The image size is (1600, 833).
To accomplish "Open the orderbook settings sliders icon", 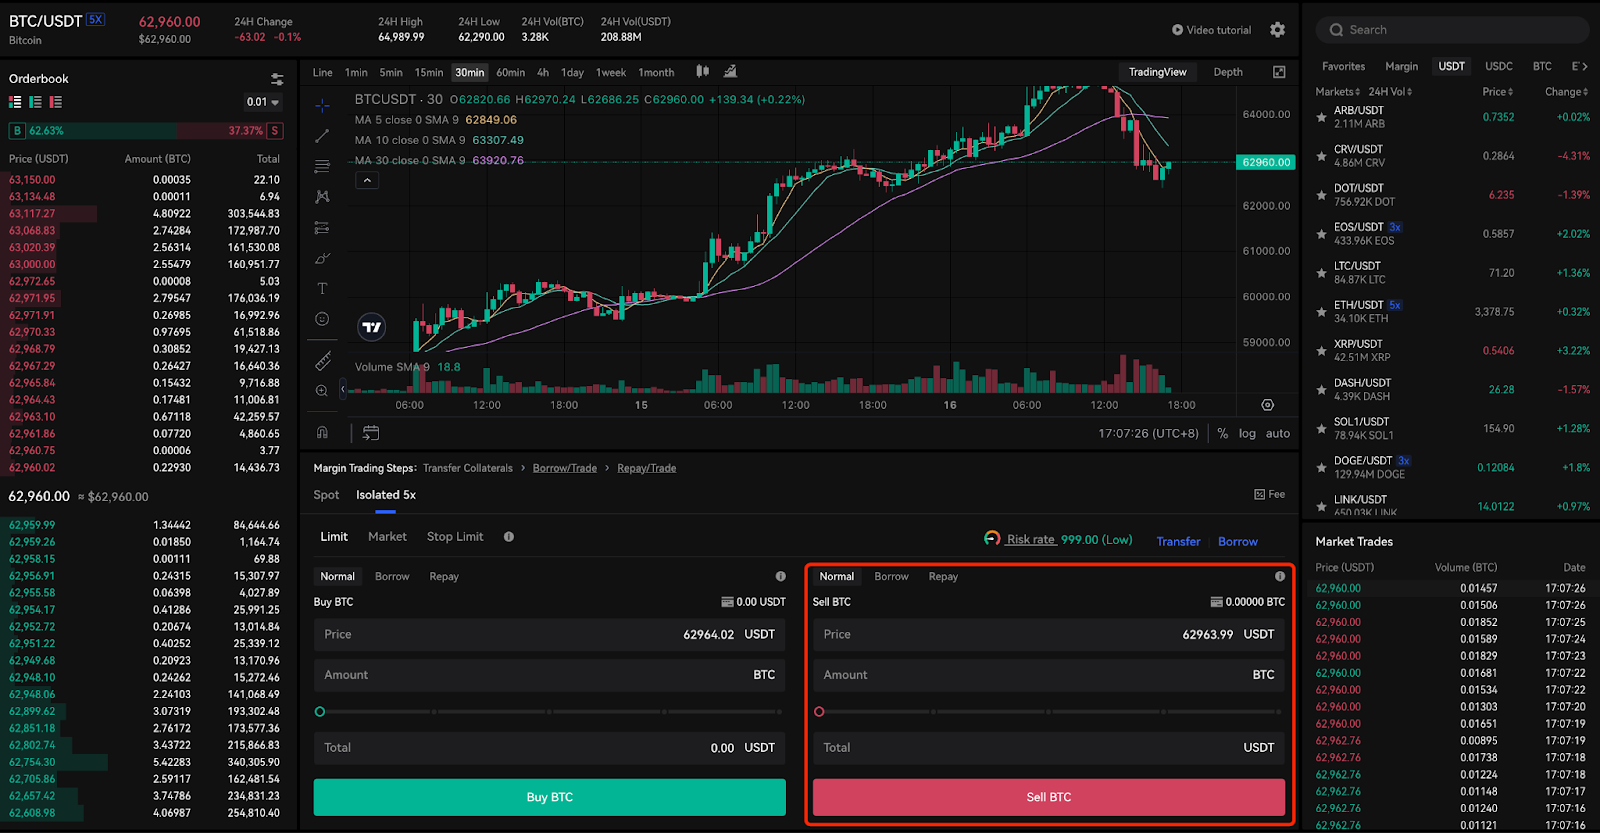I will point(277,79).
